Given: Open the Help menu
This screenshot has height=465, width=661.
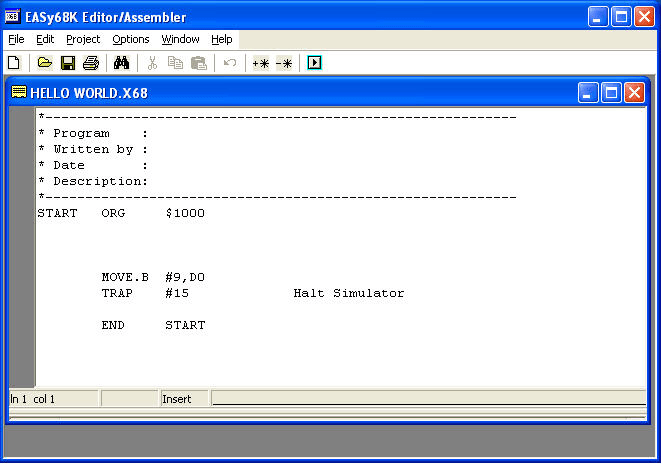Looking at the screenshot, I should pyautogui.click(x=222, y=39).
